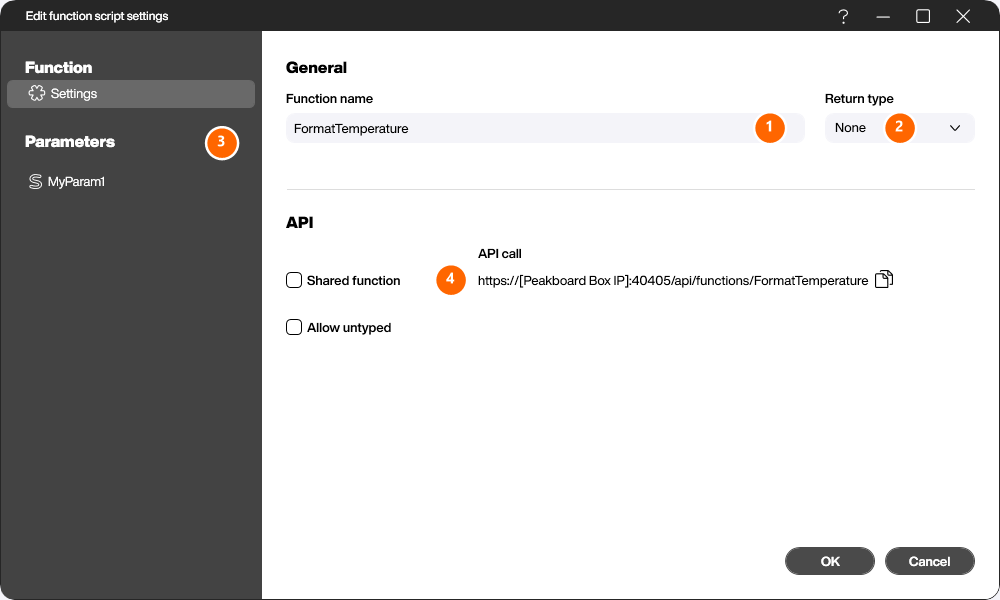The image size is (1000, 600).
Task: Click the API call URL text
Action: point(673,281)
